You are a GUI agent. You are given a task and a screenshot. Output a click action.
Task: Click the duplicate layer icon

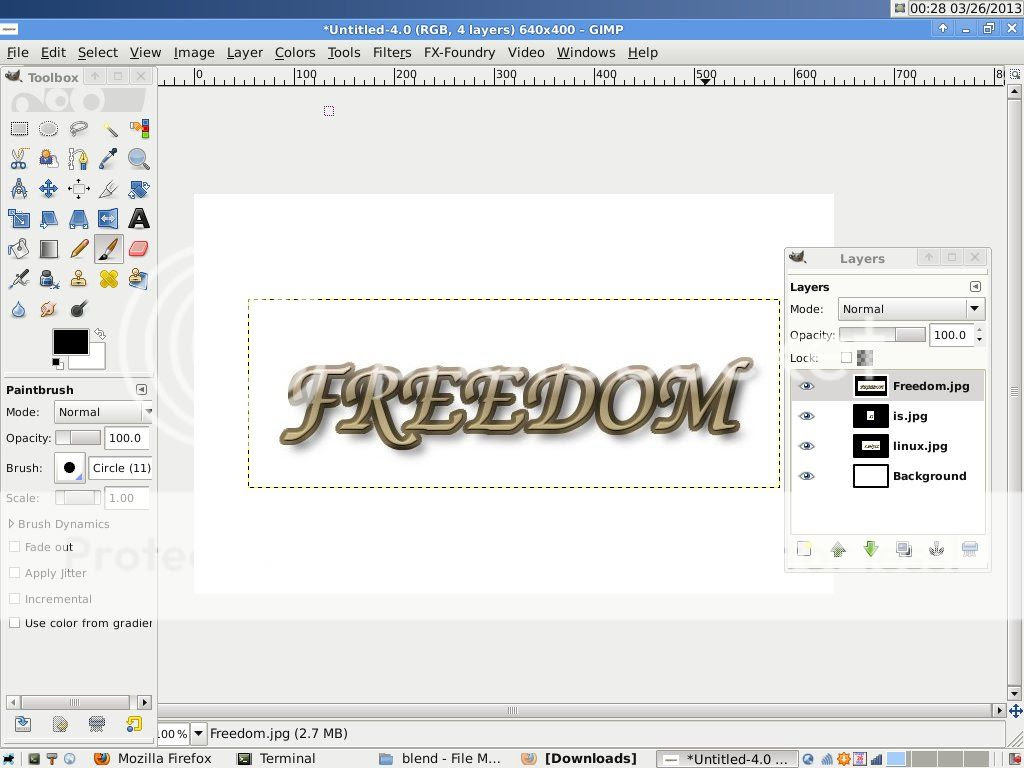coord(904,549)
